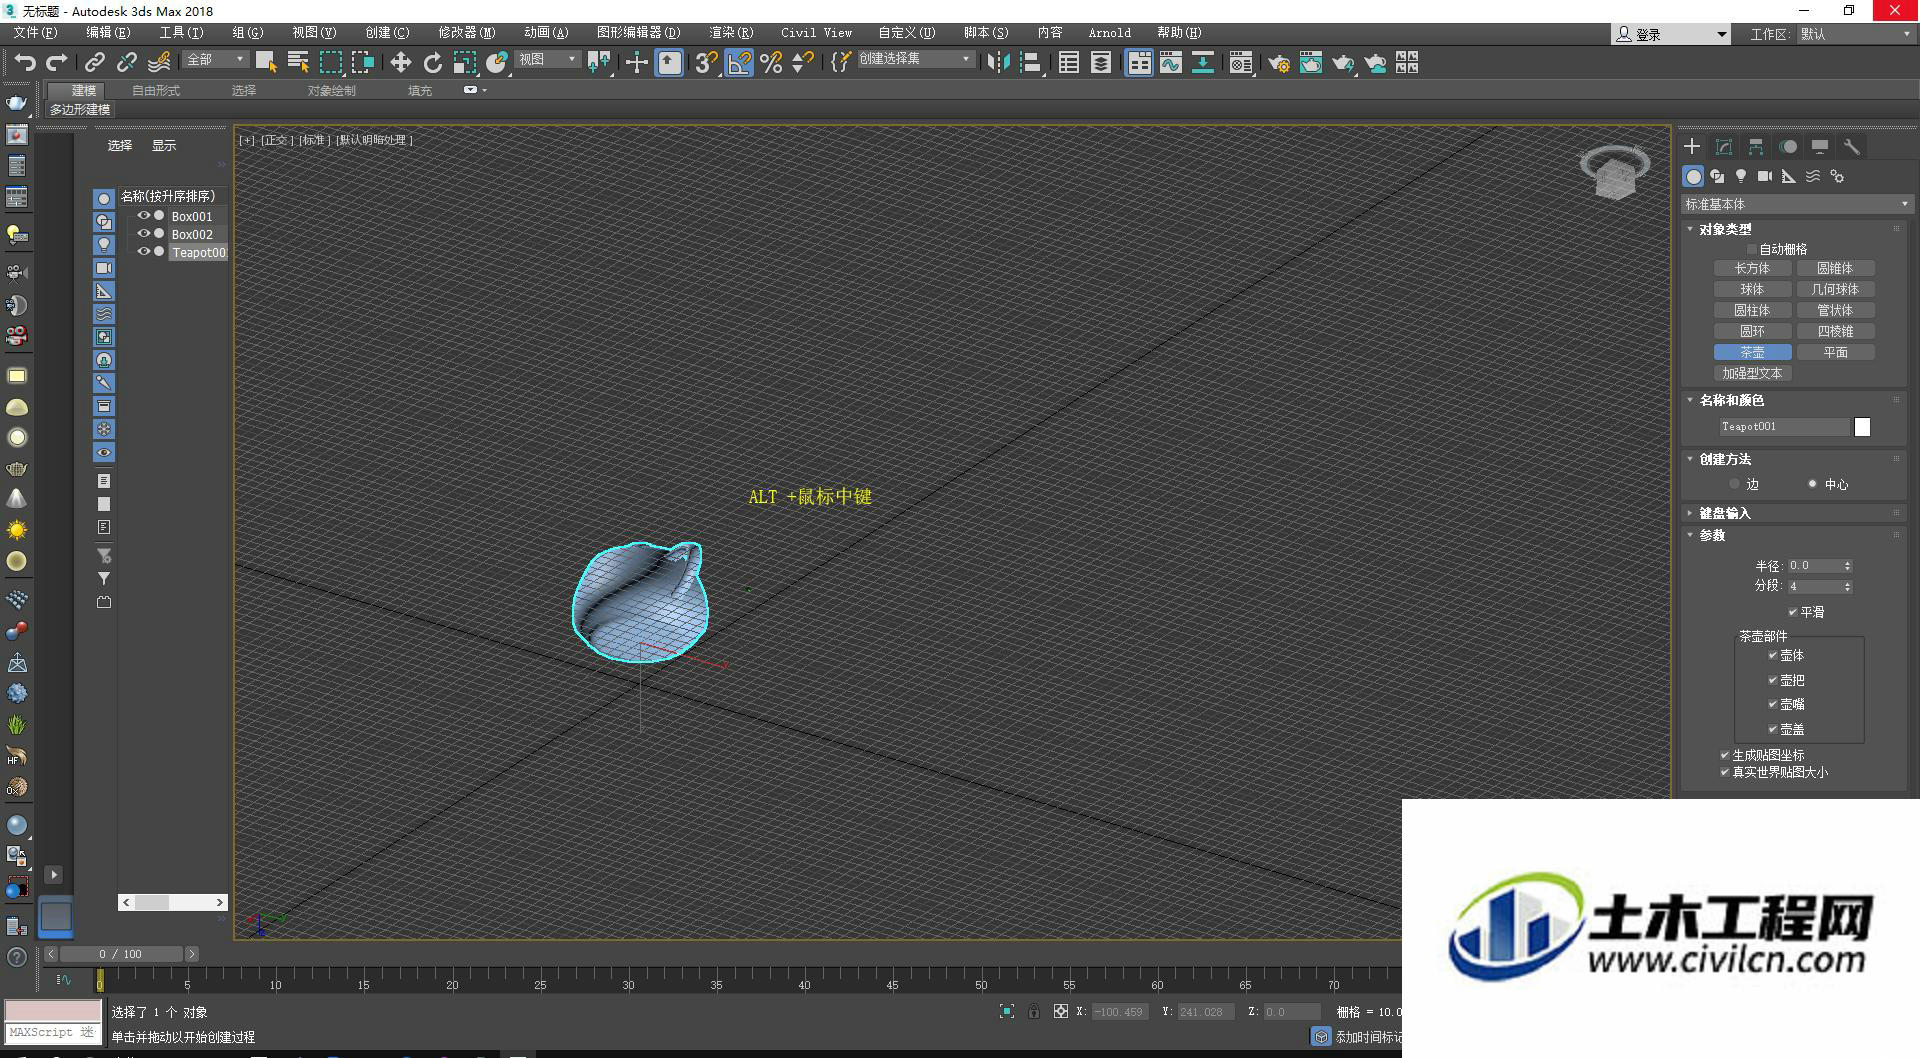Select the Select and Scale tool
The image size is (1920, 1058).
[465, 63]
